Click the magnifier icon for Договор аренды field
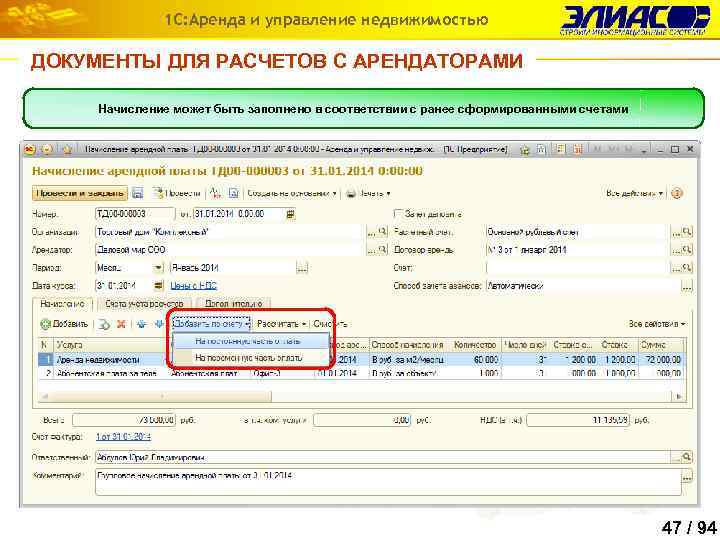 tap(687, 250)
